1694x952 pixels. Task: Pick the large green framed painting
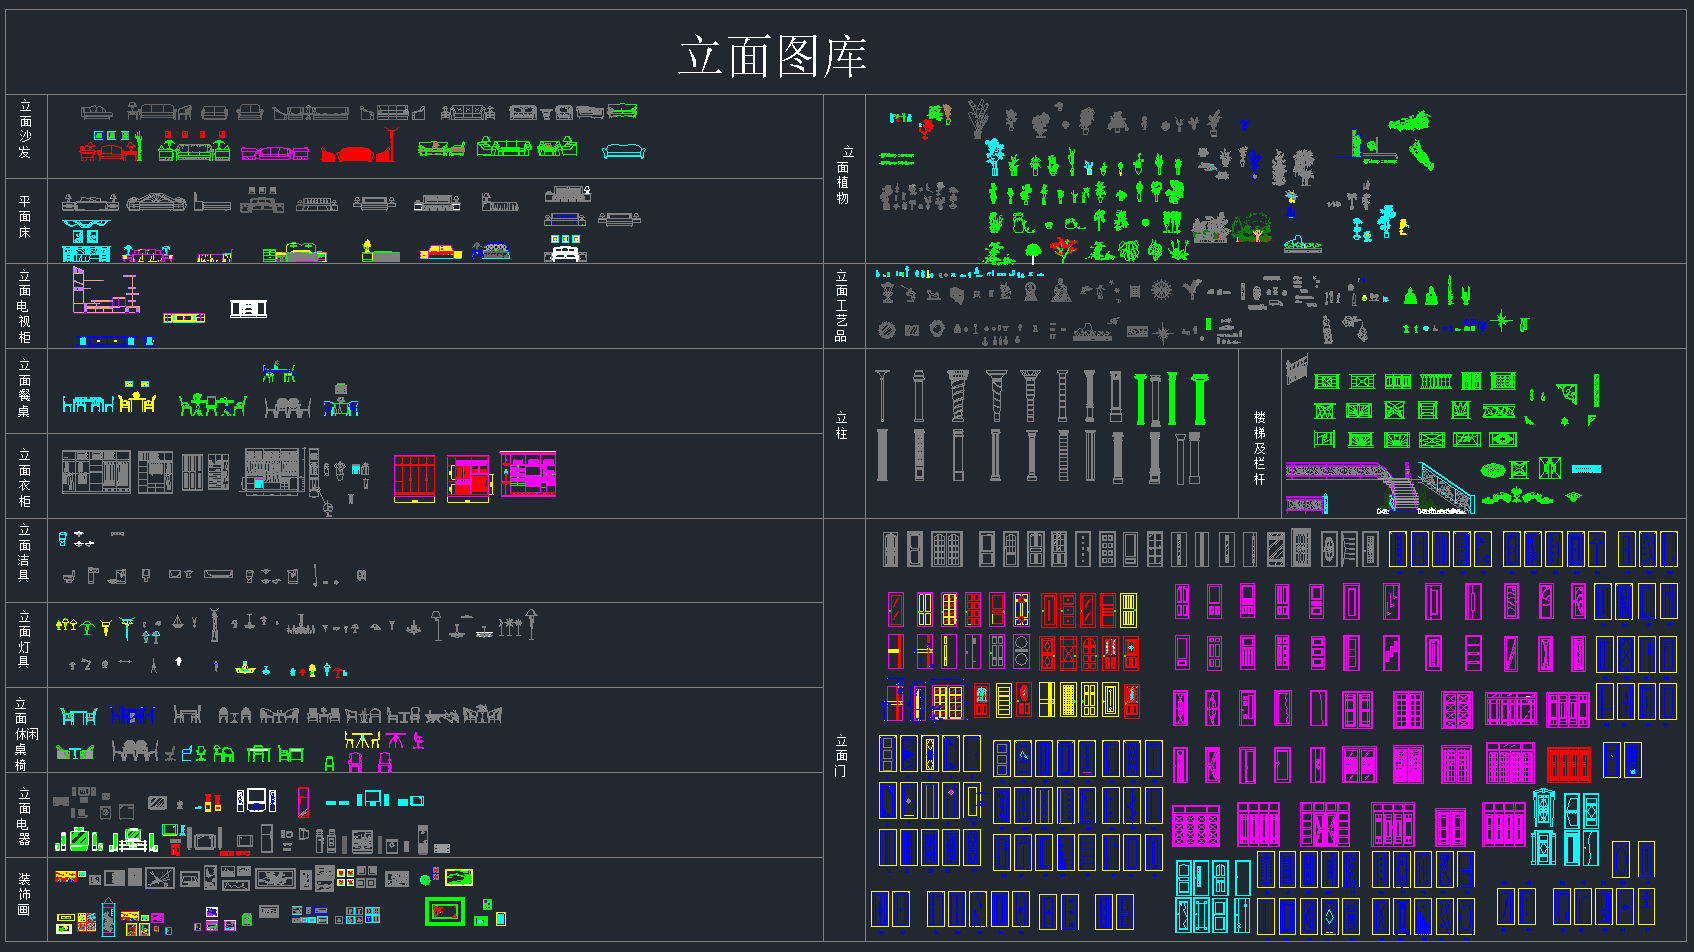pyautogui.click(x=445, y=911)
